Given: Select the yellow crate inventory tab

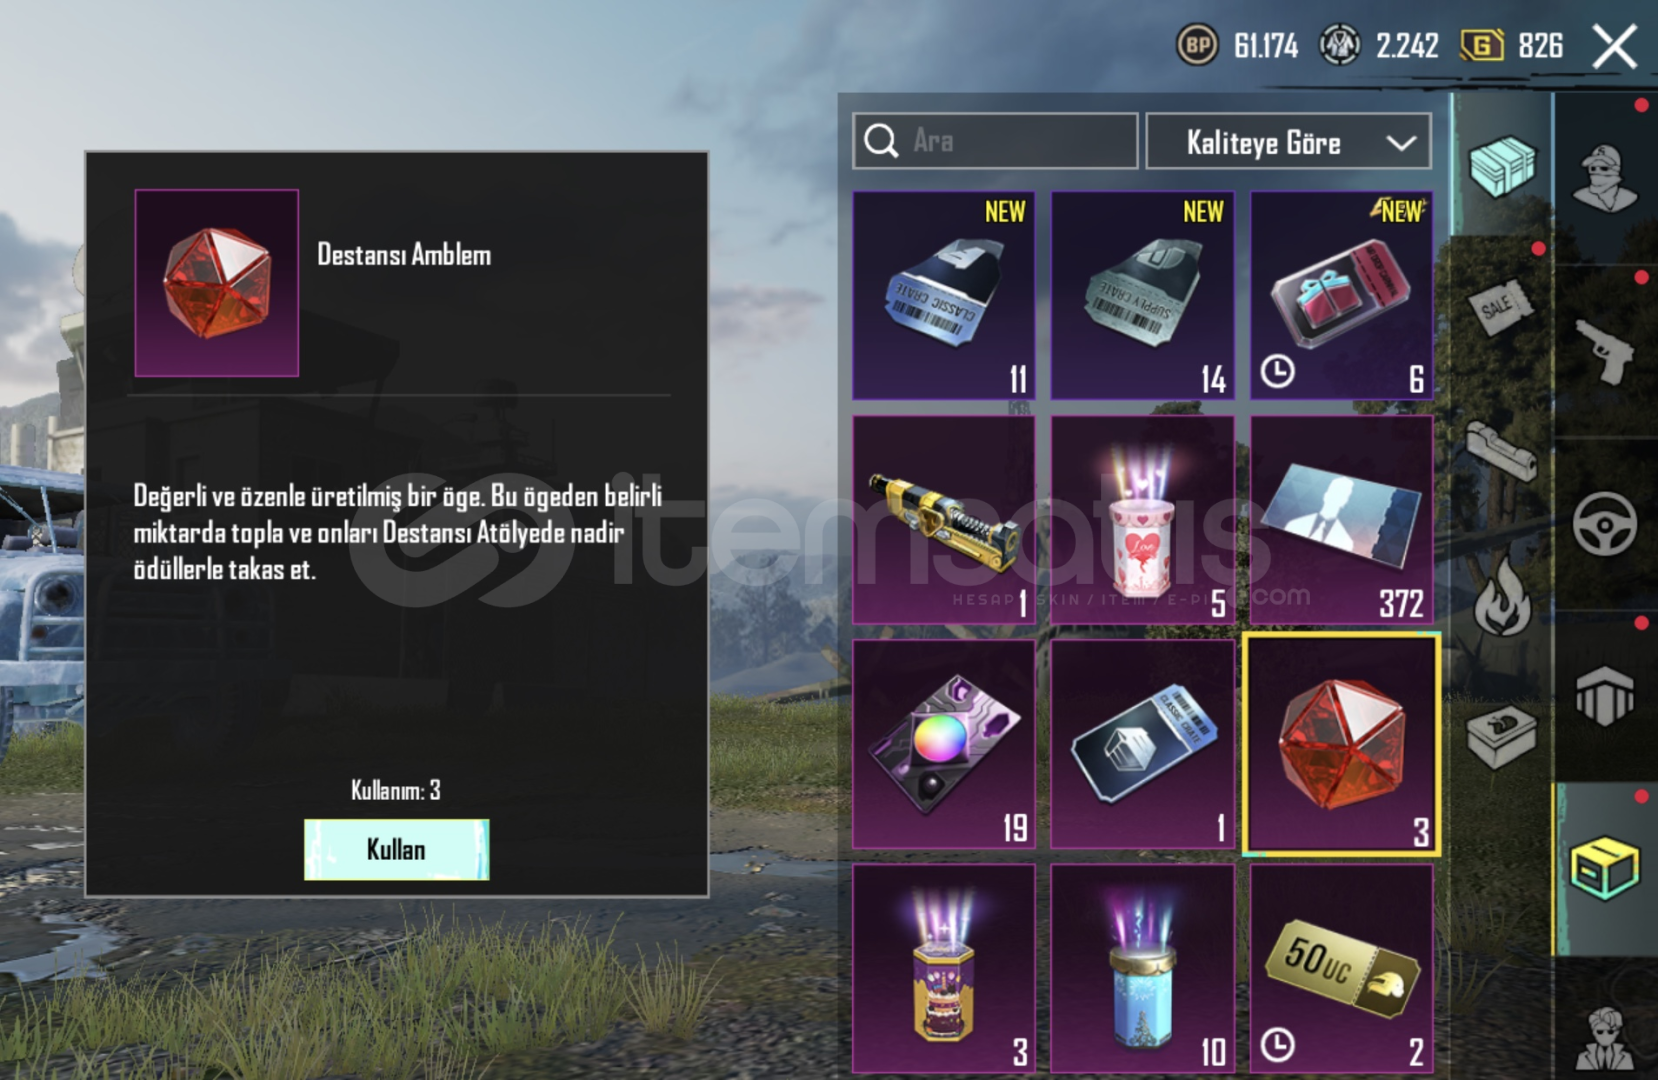Looking at the screenshot, I should click(1604, 868).
